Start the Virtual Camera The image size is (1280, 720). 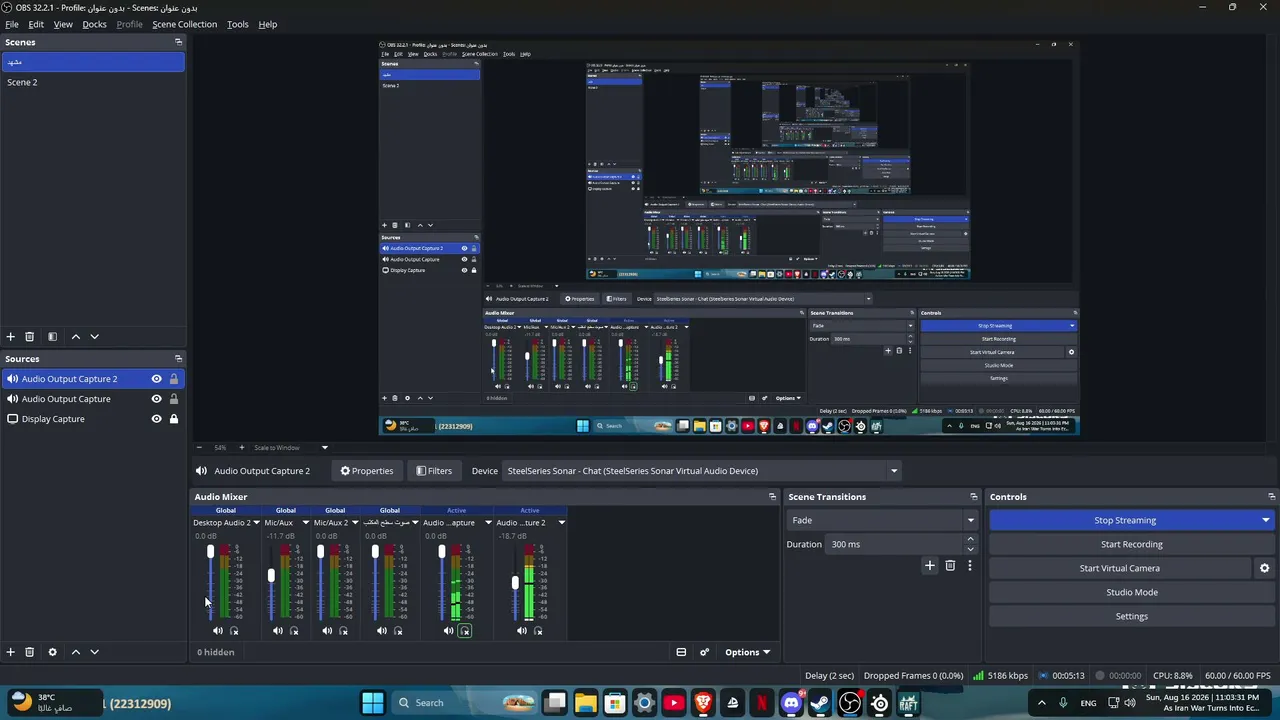click(1120, 568)
